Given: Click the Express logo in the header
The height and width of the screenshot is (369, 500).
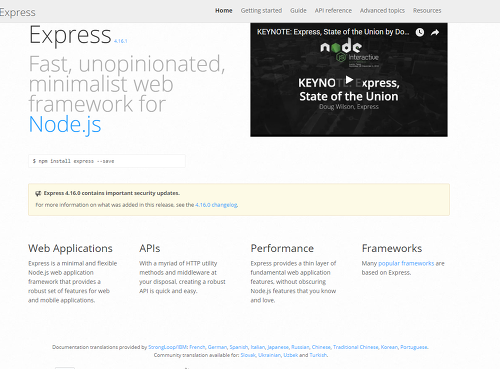Looking at the screenshot, I should point(17,12).
